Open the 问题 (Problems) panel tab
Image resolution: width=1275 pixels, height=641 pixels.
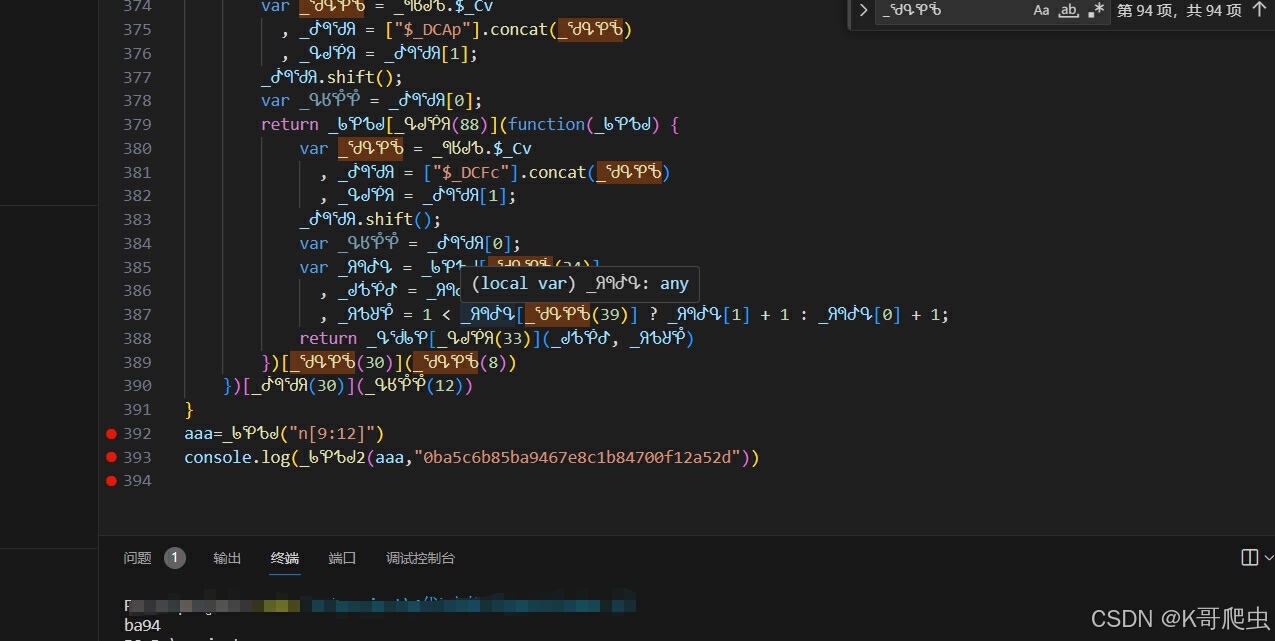click(138, 558)
